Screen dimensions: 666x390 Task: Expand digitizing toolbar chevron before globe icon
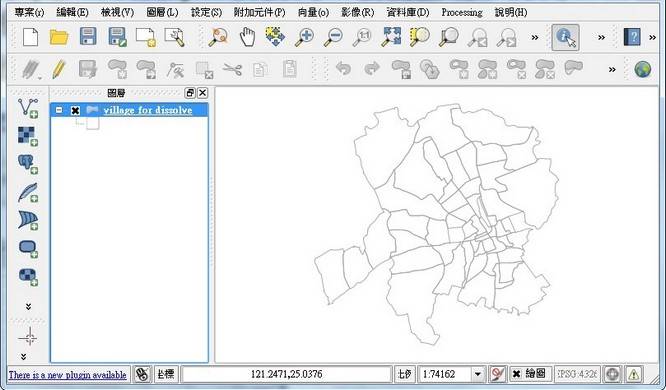pos(612,69)
